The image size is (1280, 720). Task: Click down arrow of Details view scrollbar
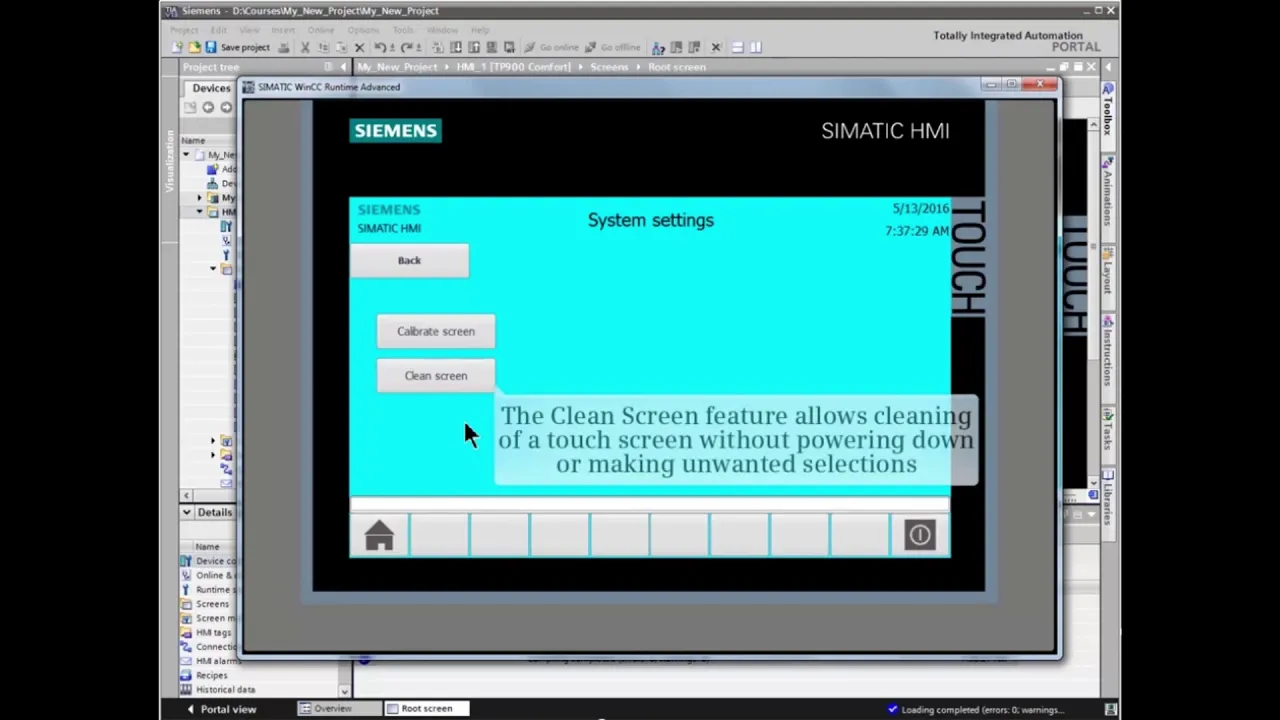click(344, 691)
